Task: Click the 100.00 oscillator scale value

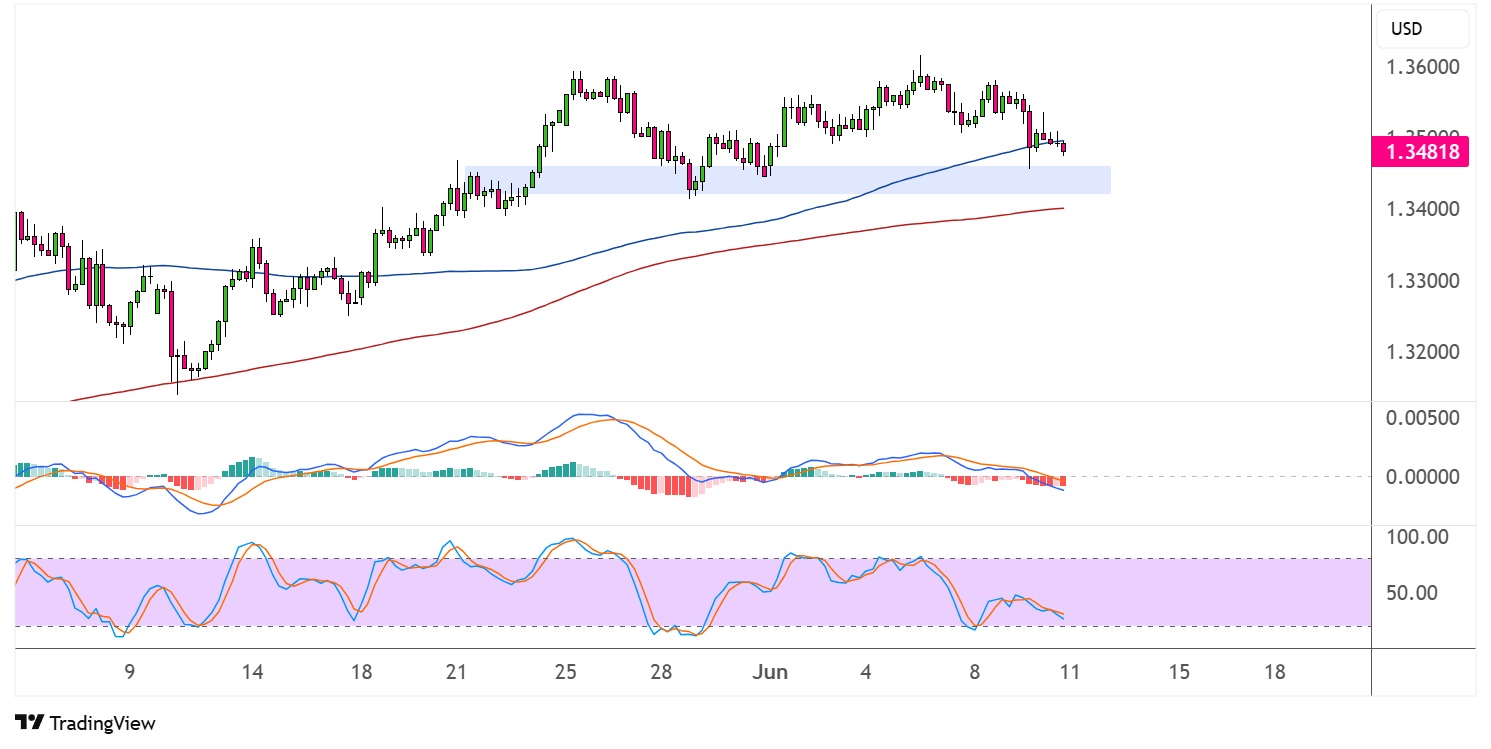Action: pyautogui.click(x=1418, y=538)
